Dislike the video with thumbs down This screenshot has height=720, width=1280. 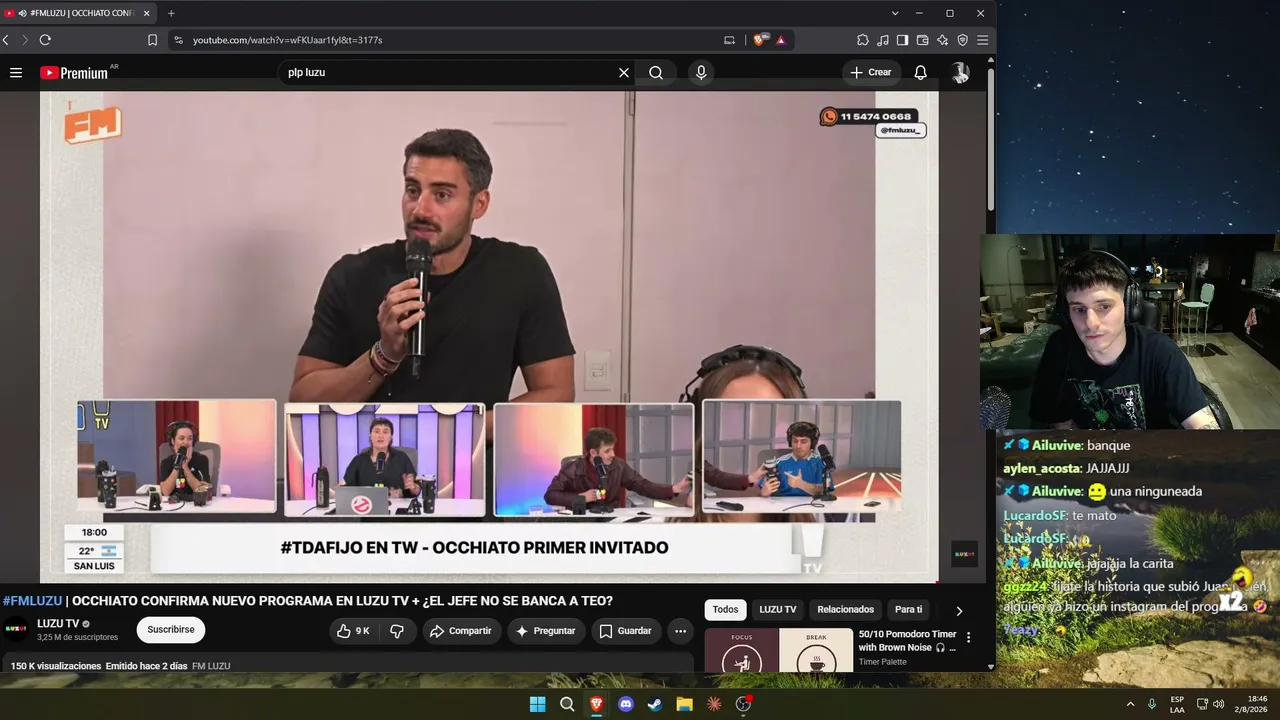tap(397, 631)
